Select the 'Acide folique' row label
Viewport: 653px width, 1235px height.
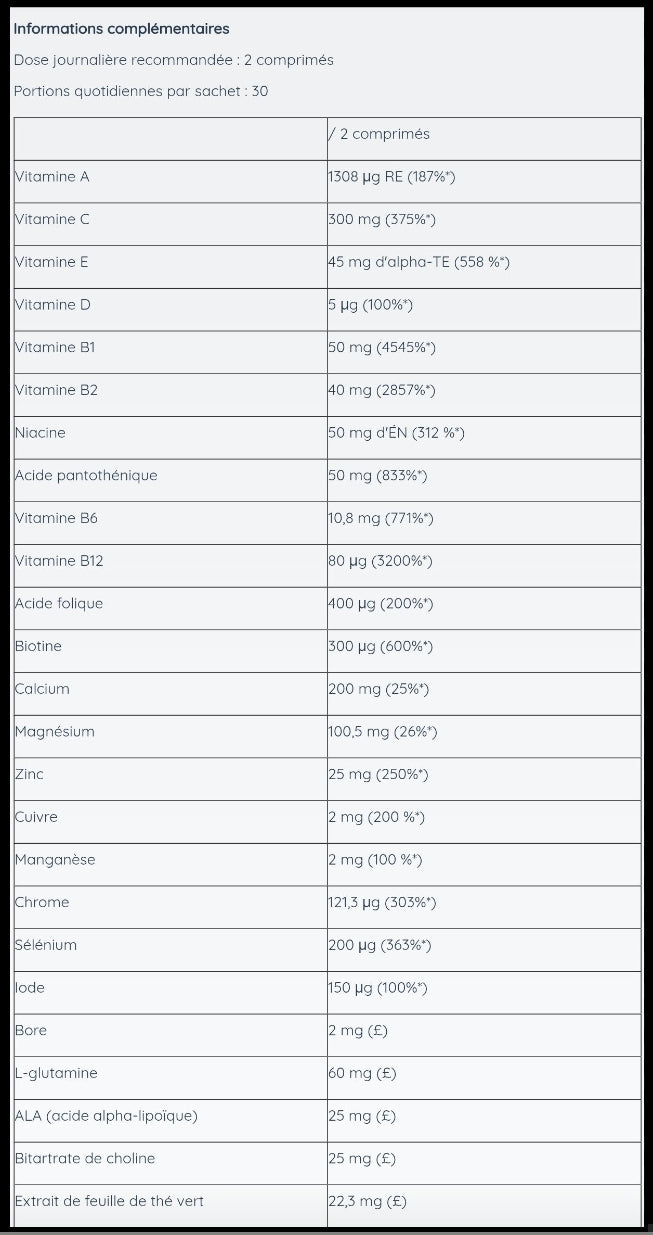tap(59, 603)
